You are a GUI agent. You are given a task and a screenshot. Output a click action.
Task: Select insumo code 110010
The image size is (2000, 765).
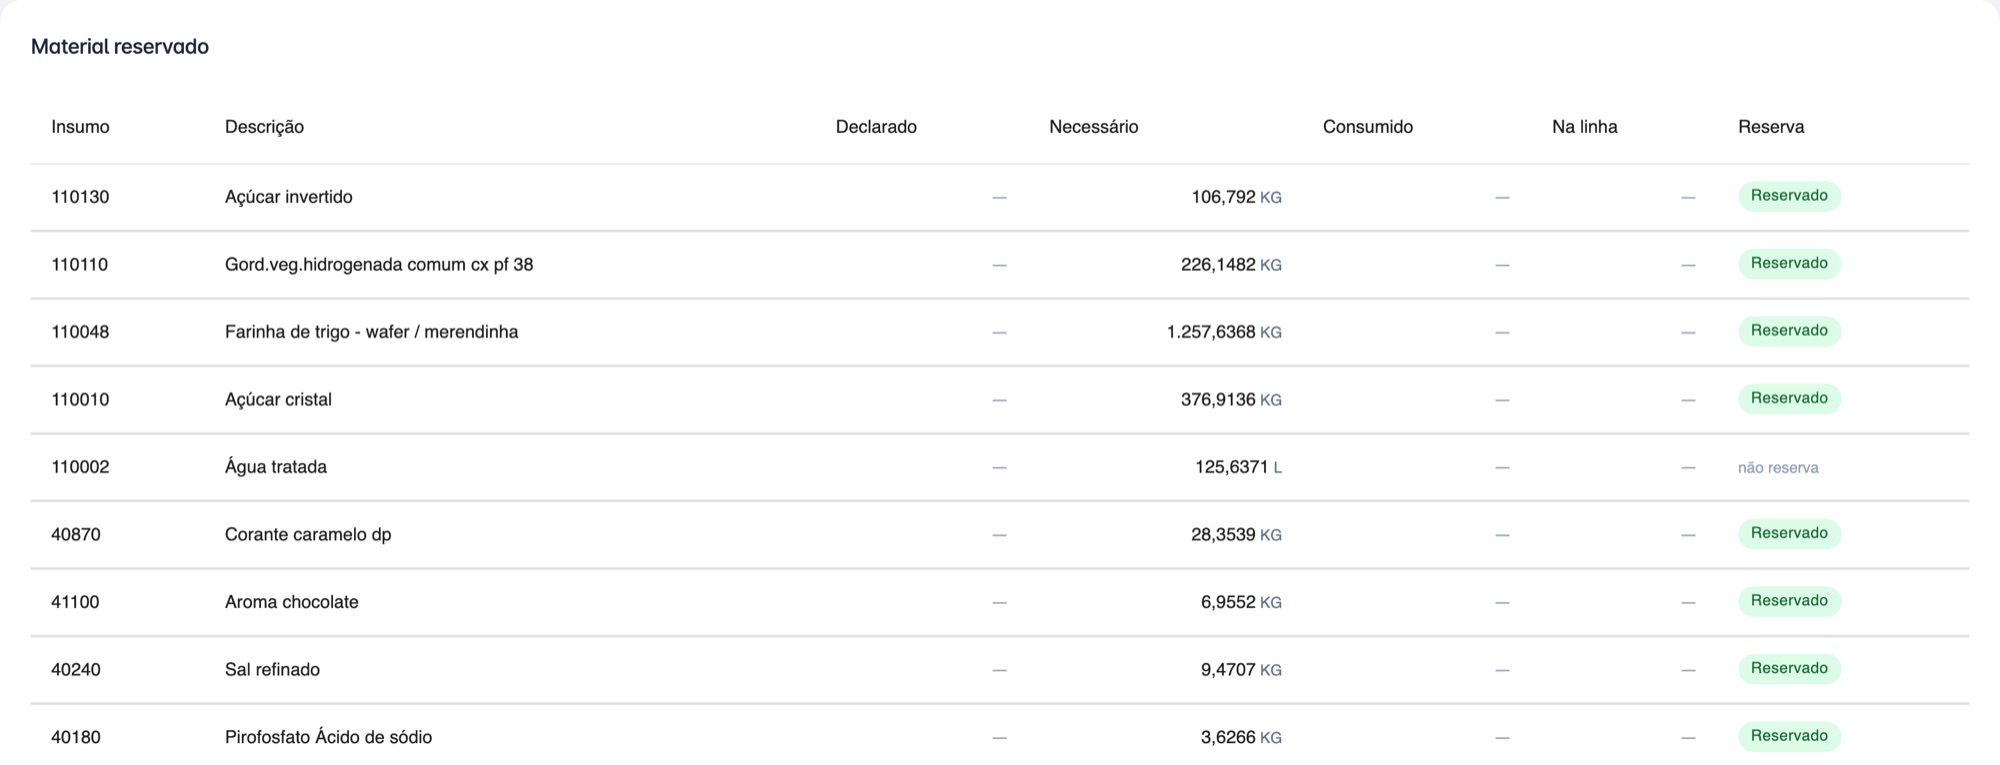[x=80, y=400]
